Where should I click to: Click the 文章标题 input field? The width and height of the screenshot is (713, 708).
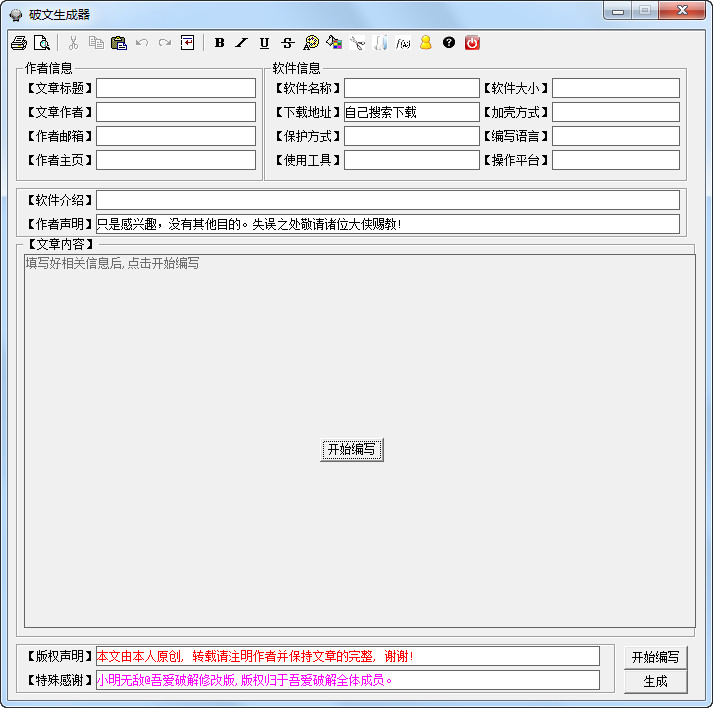point(176,88)
